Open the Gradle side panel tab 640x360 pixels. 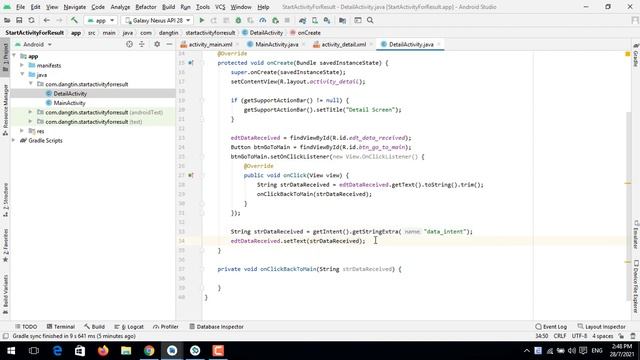636,55
